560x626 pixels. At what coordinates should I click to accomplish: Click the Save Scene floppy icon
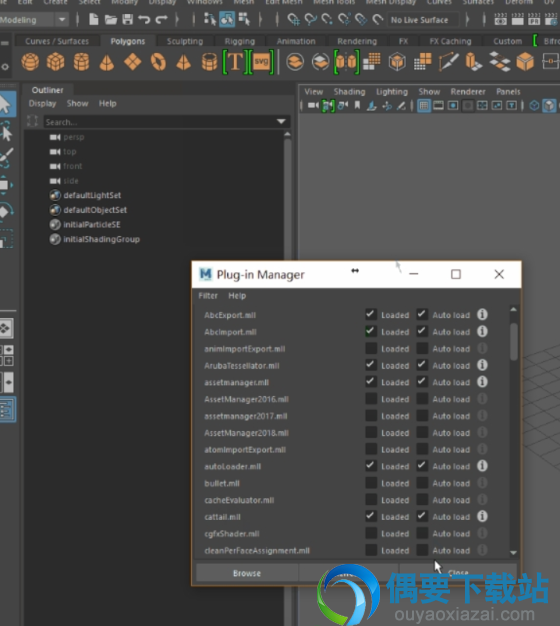(127, 19)
